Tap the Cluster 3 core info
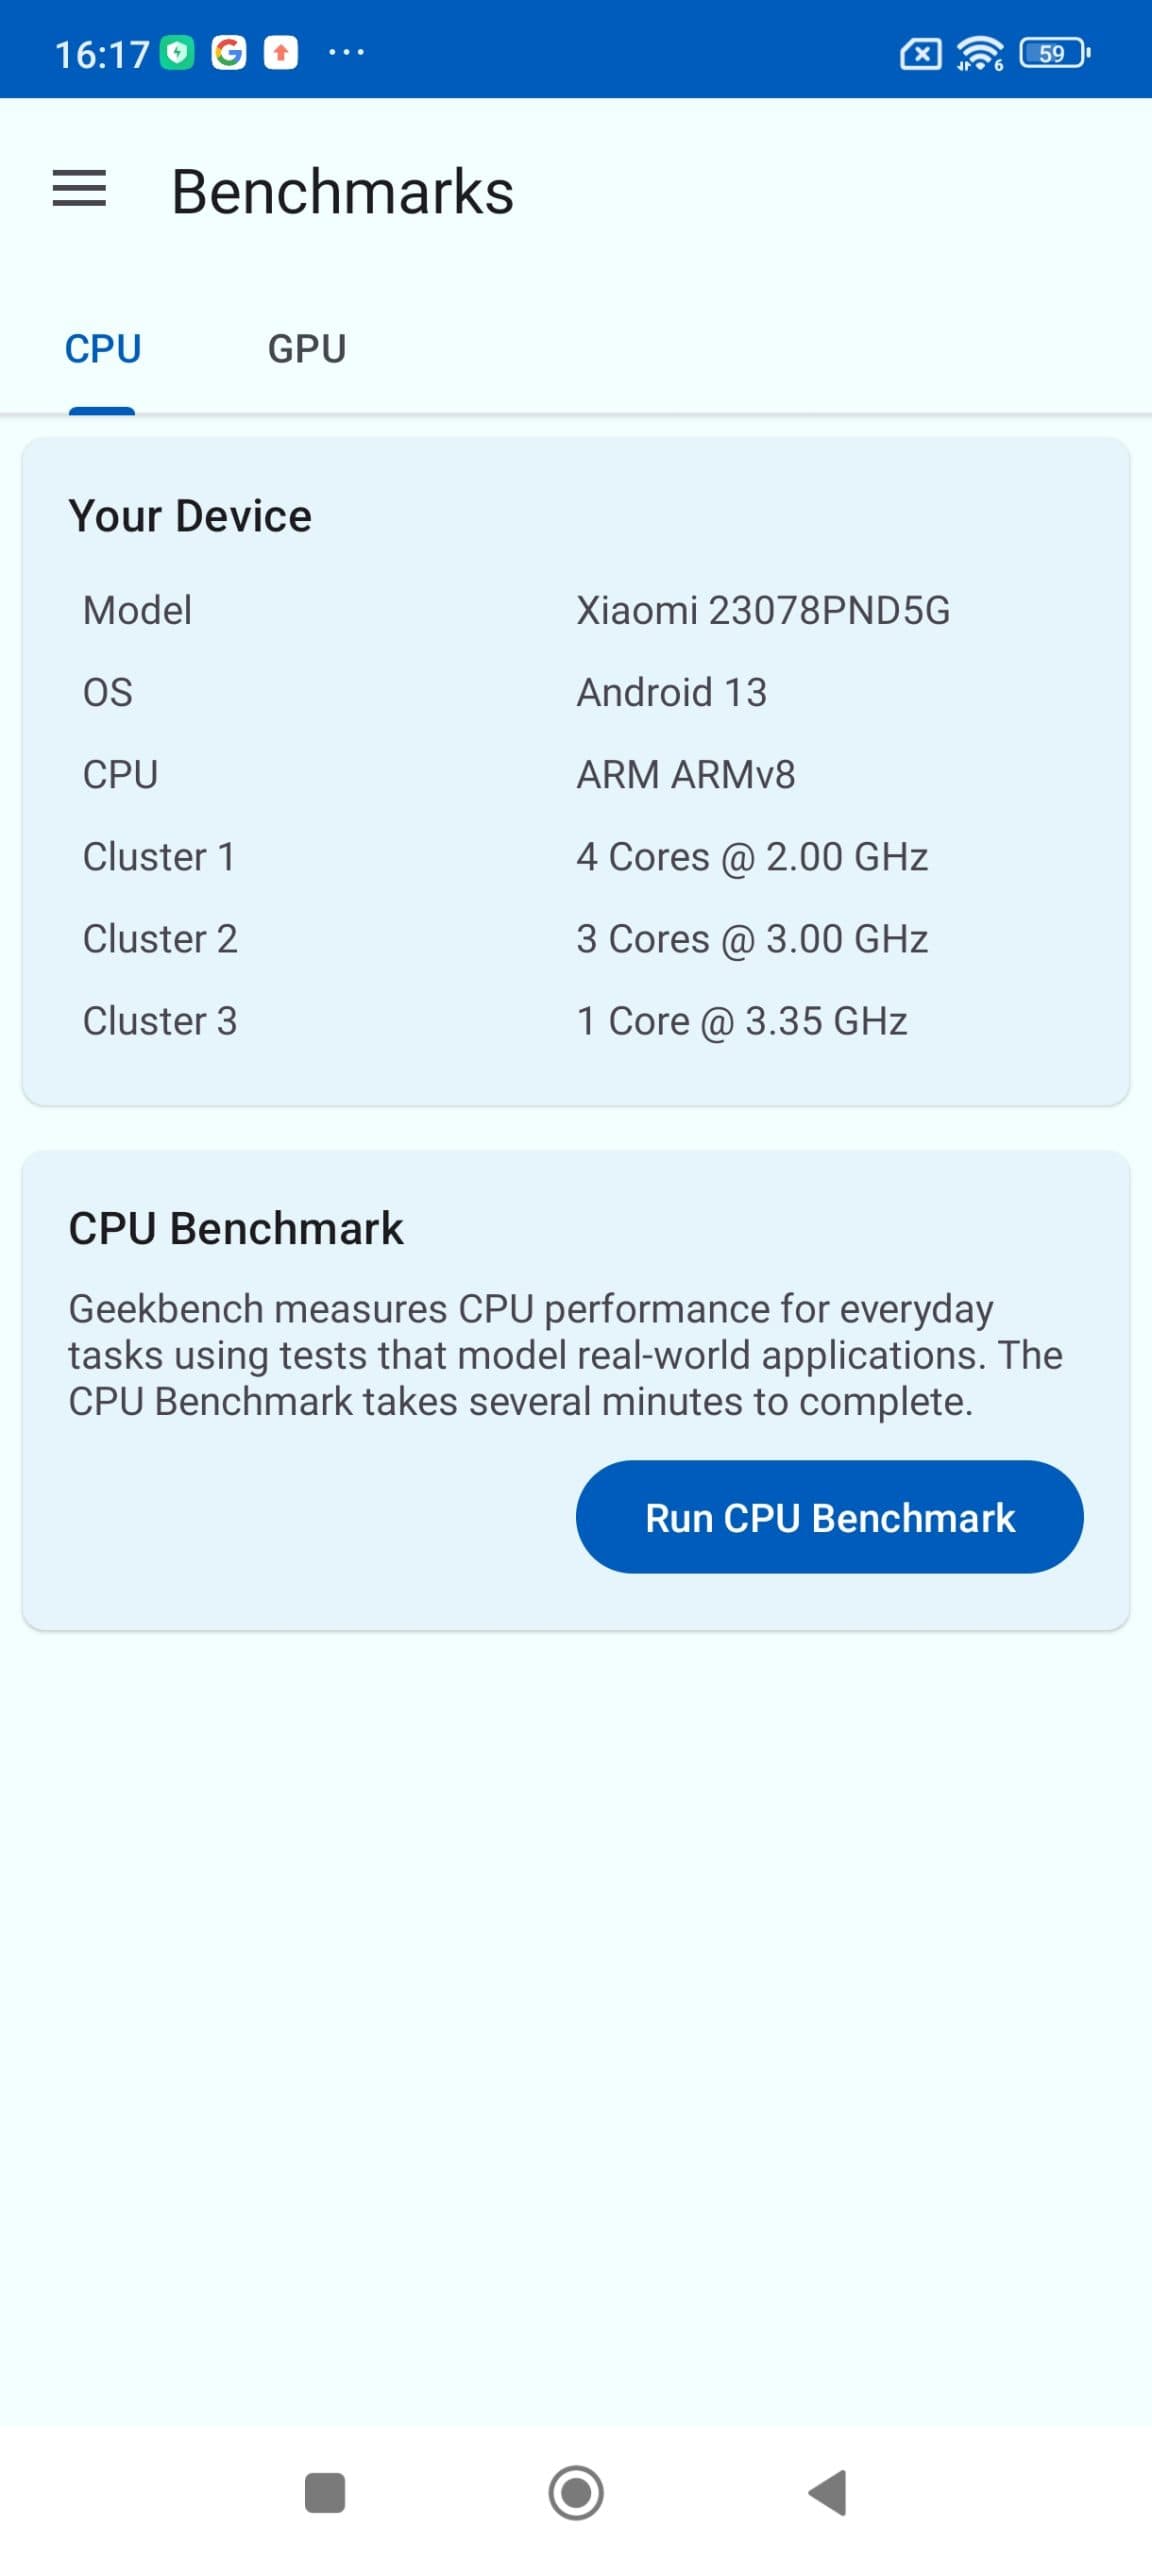Viewport: 1152px width, 2560px height. (x=741, y=1021)
